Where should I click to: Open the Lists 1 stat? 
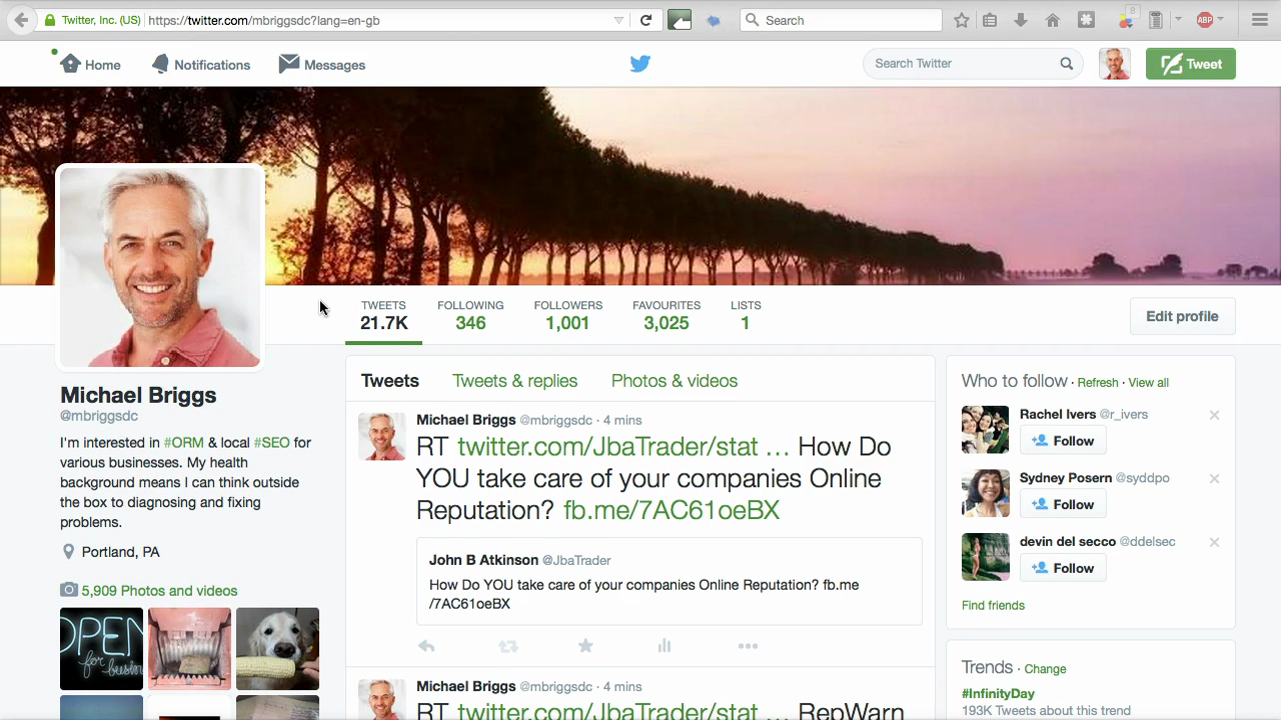(745, 315)
